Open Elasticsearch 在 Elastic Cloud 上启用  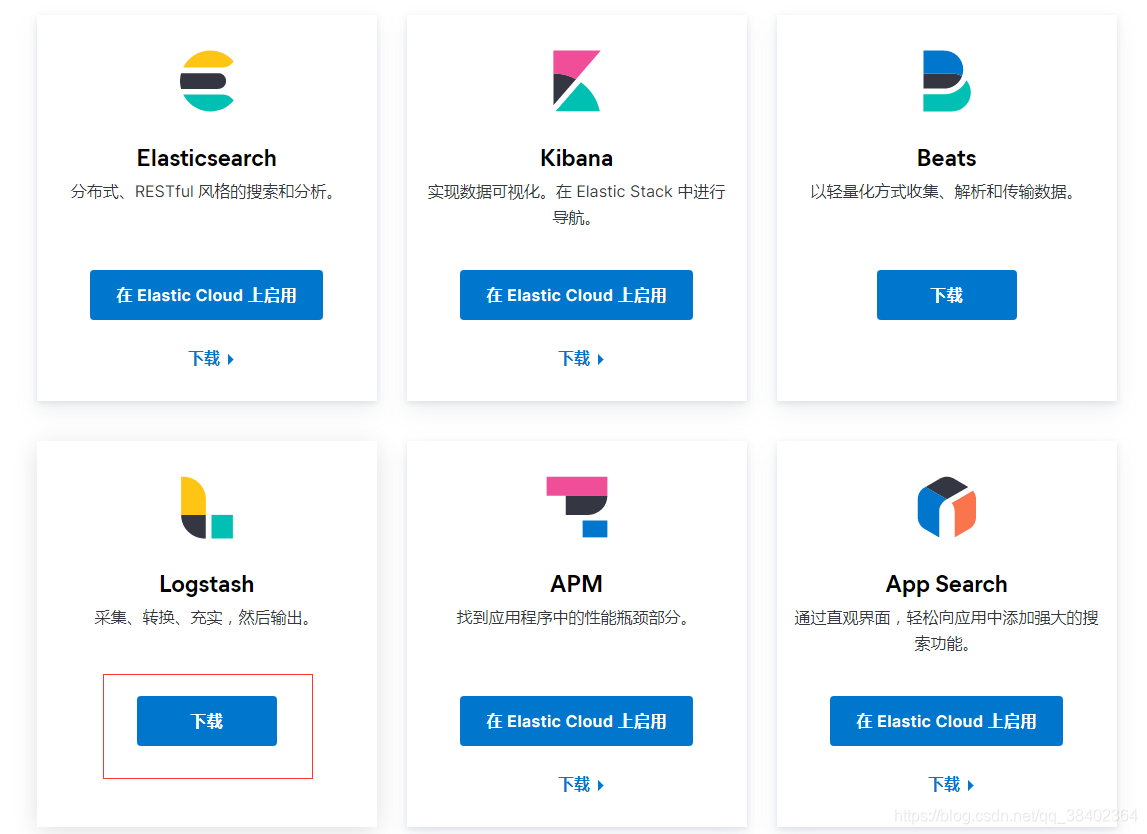coord(206,295)
